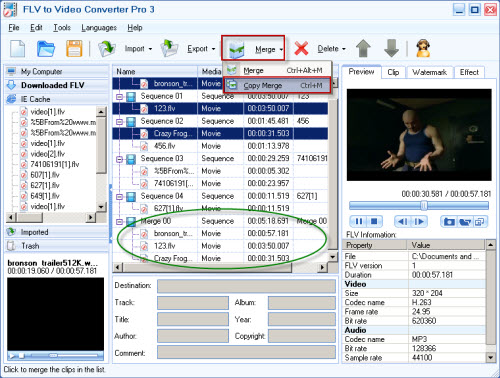Move the clip down with the down arrow icon
This screenshot has height=378, width=500.
coord(391,49)
